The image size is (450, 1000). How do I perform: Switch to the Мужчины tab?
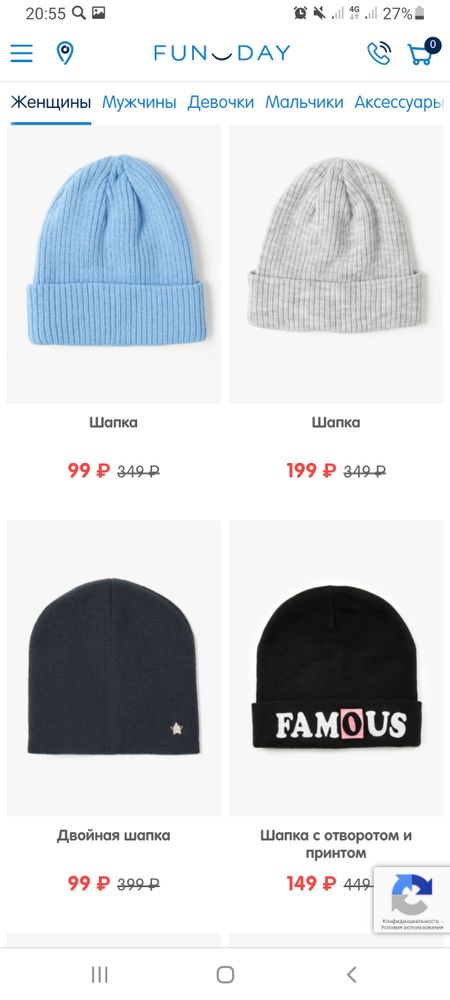click(x=139, y=102)
